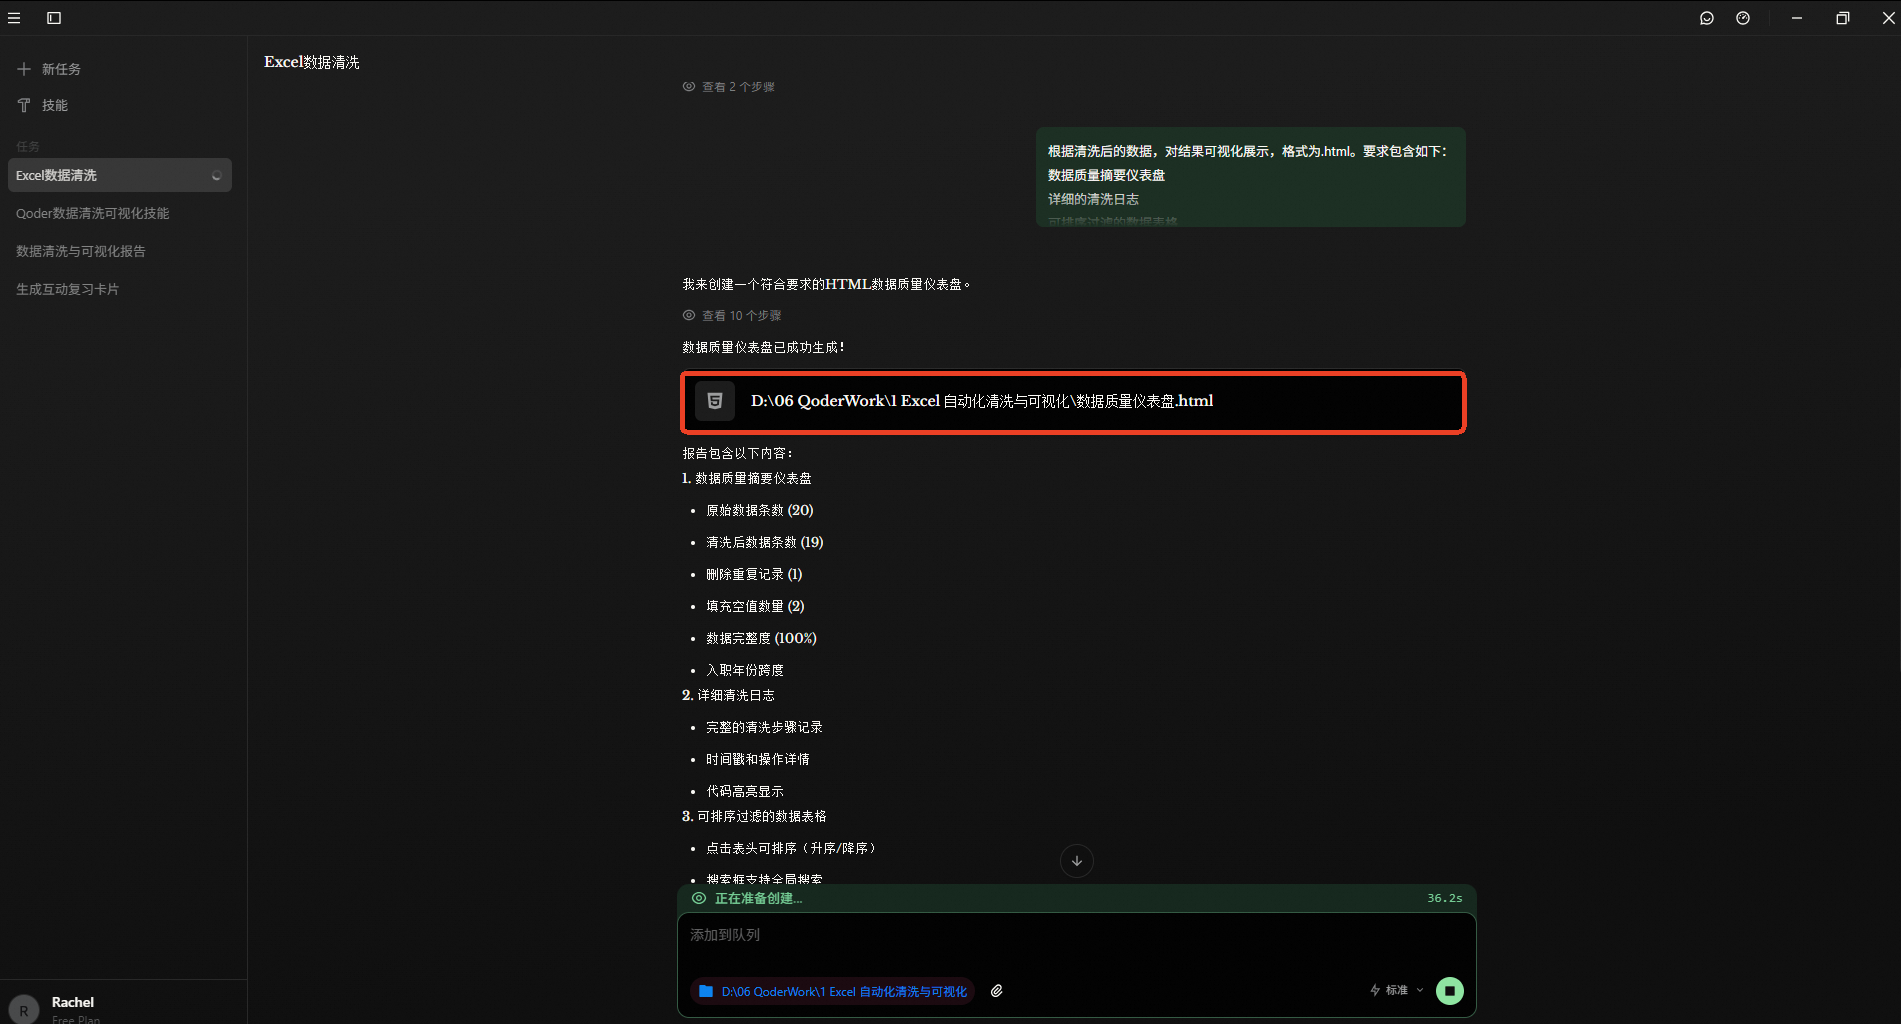
Task: Click the bullet 时间戳和操作详情
Action: click(x=758, y=759)
